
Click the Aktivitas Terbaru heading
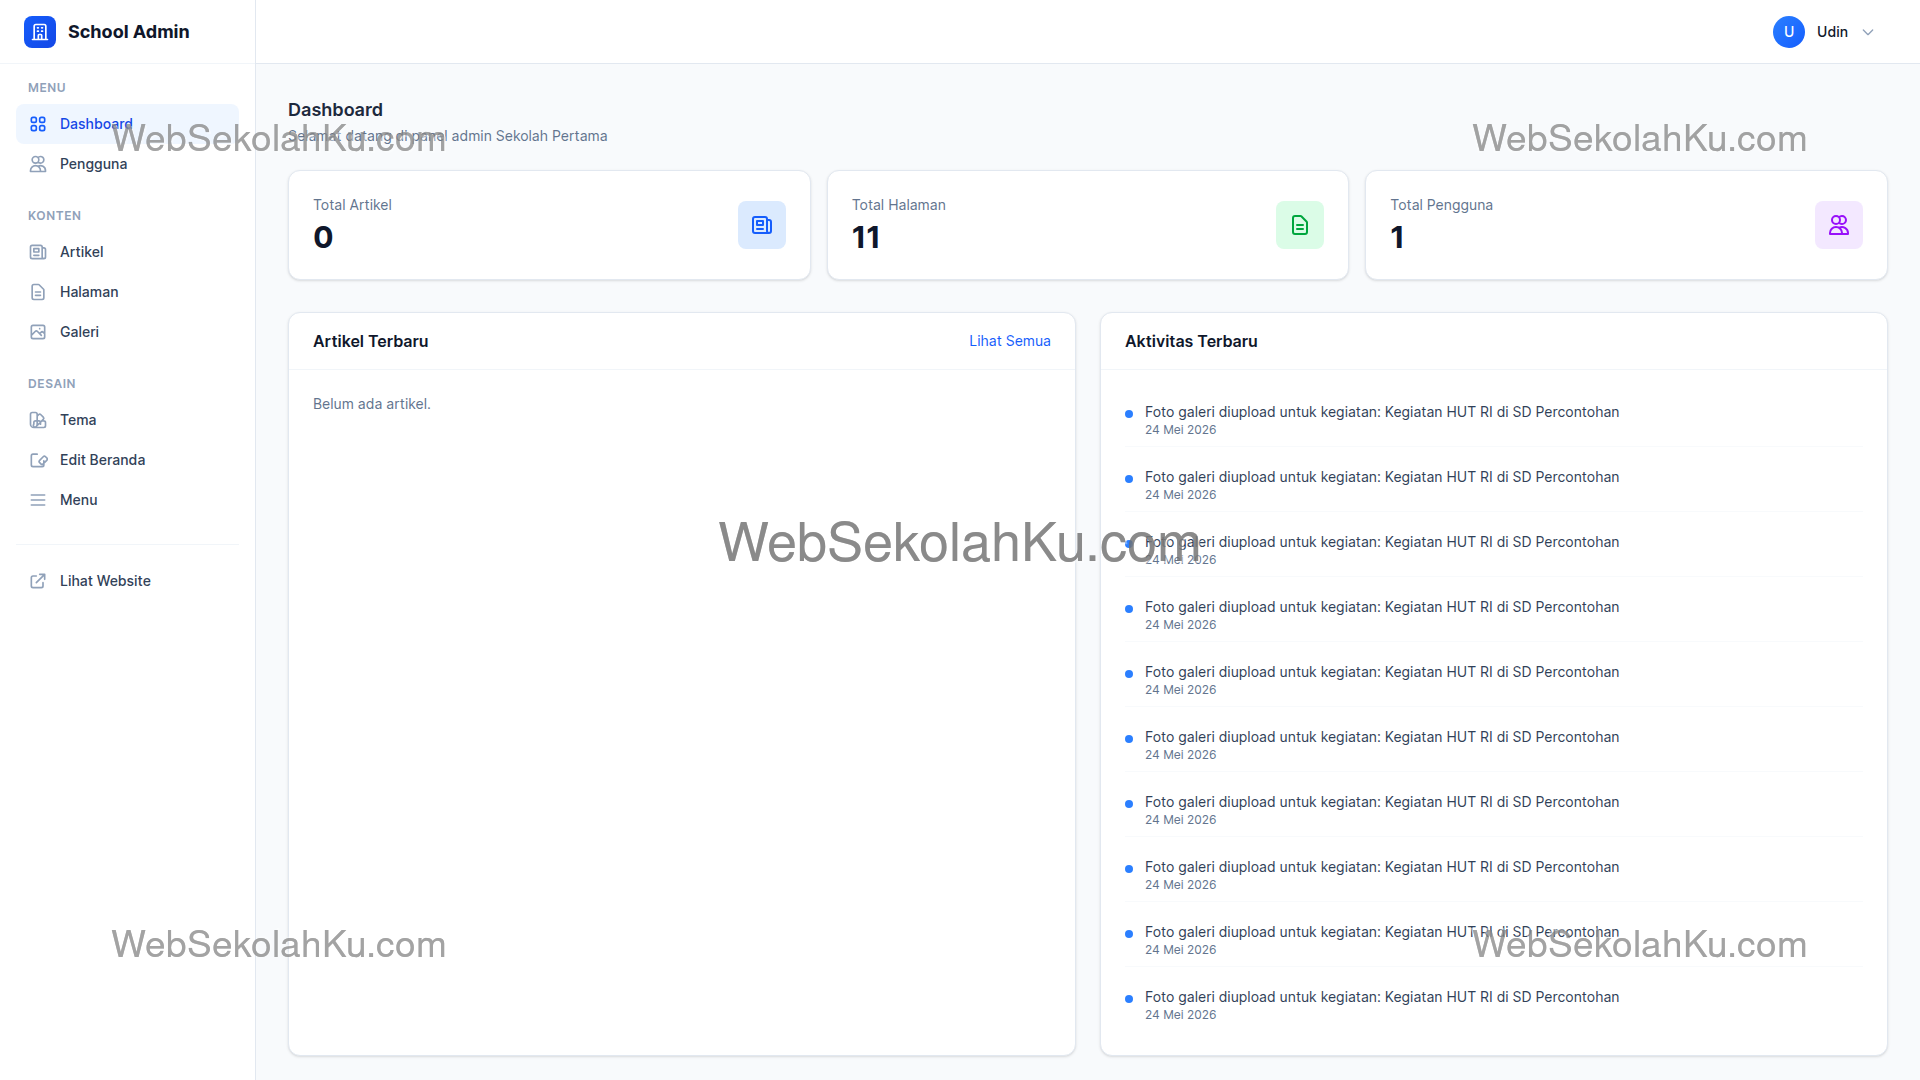click(x=1191, y=341)
